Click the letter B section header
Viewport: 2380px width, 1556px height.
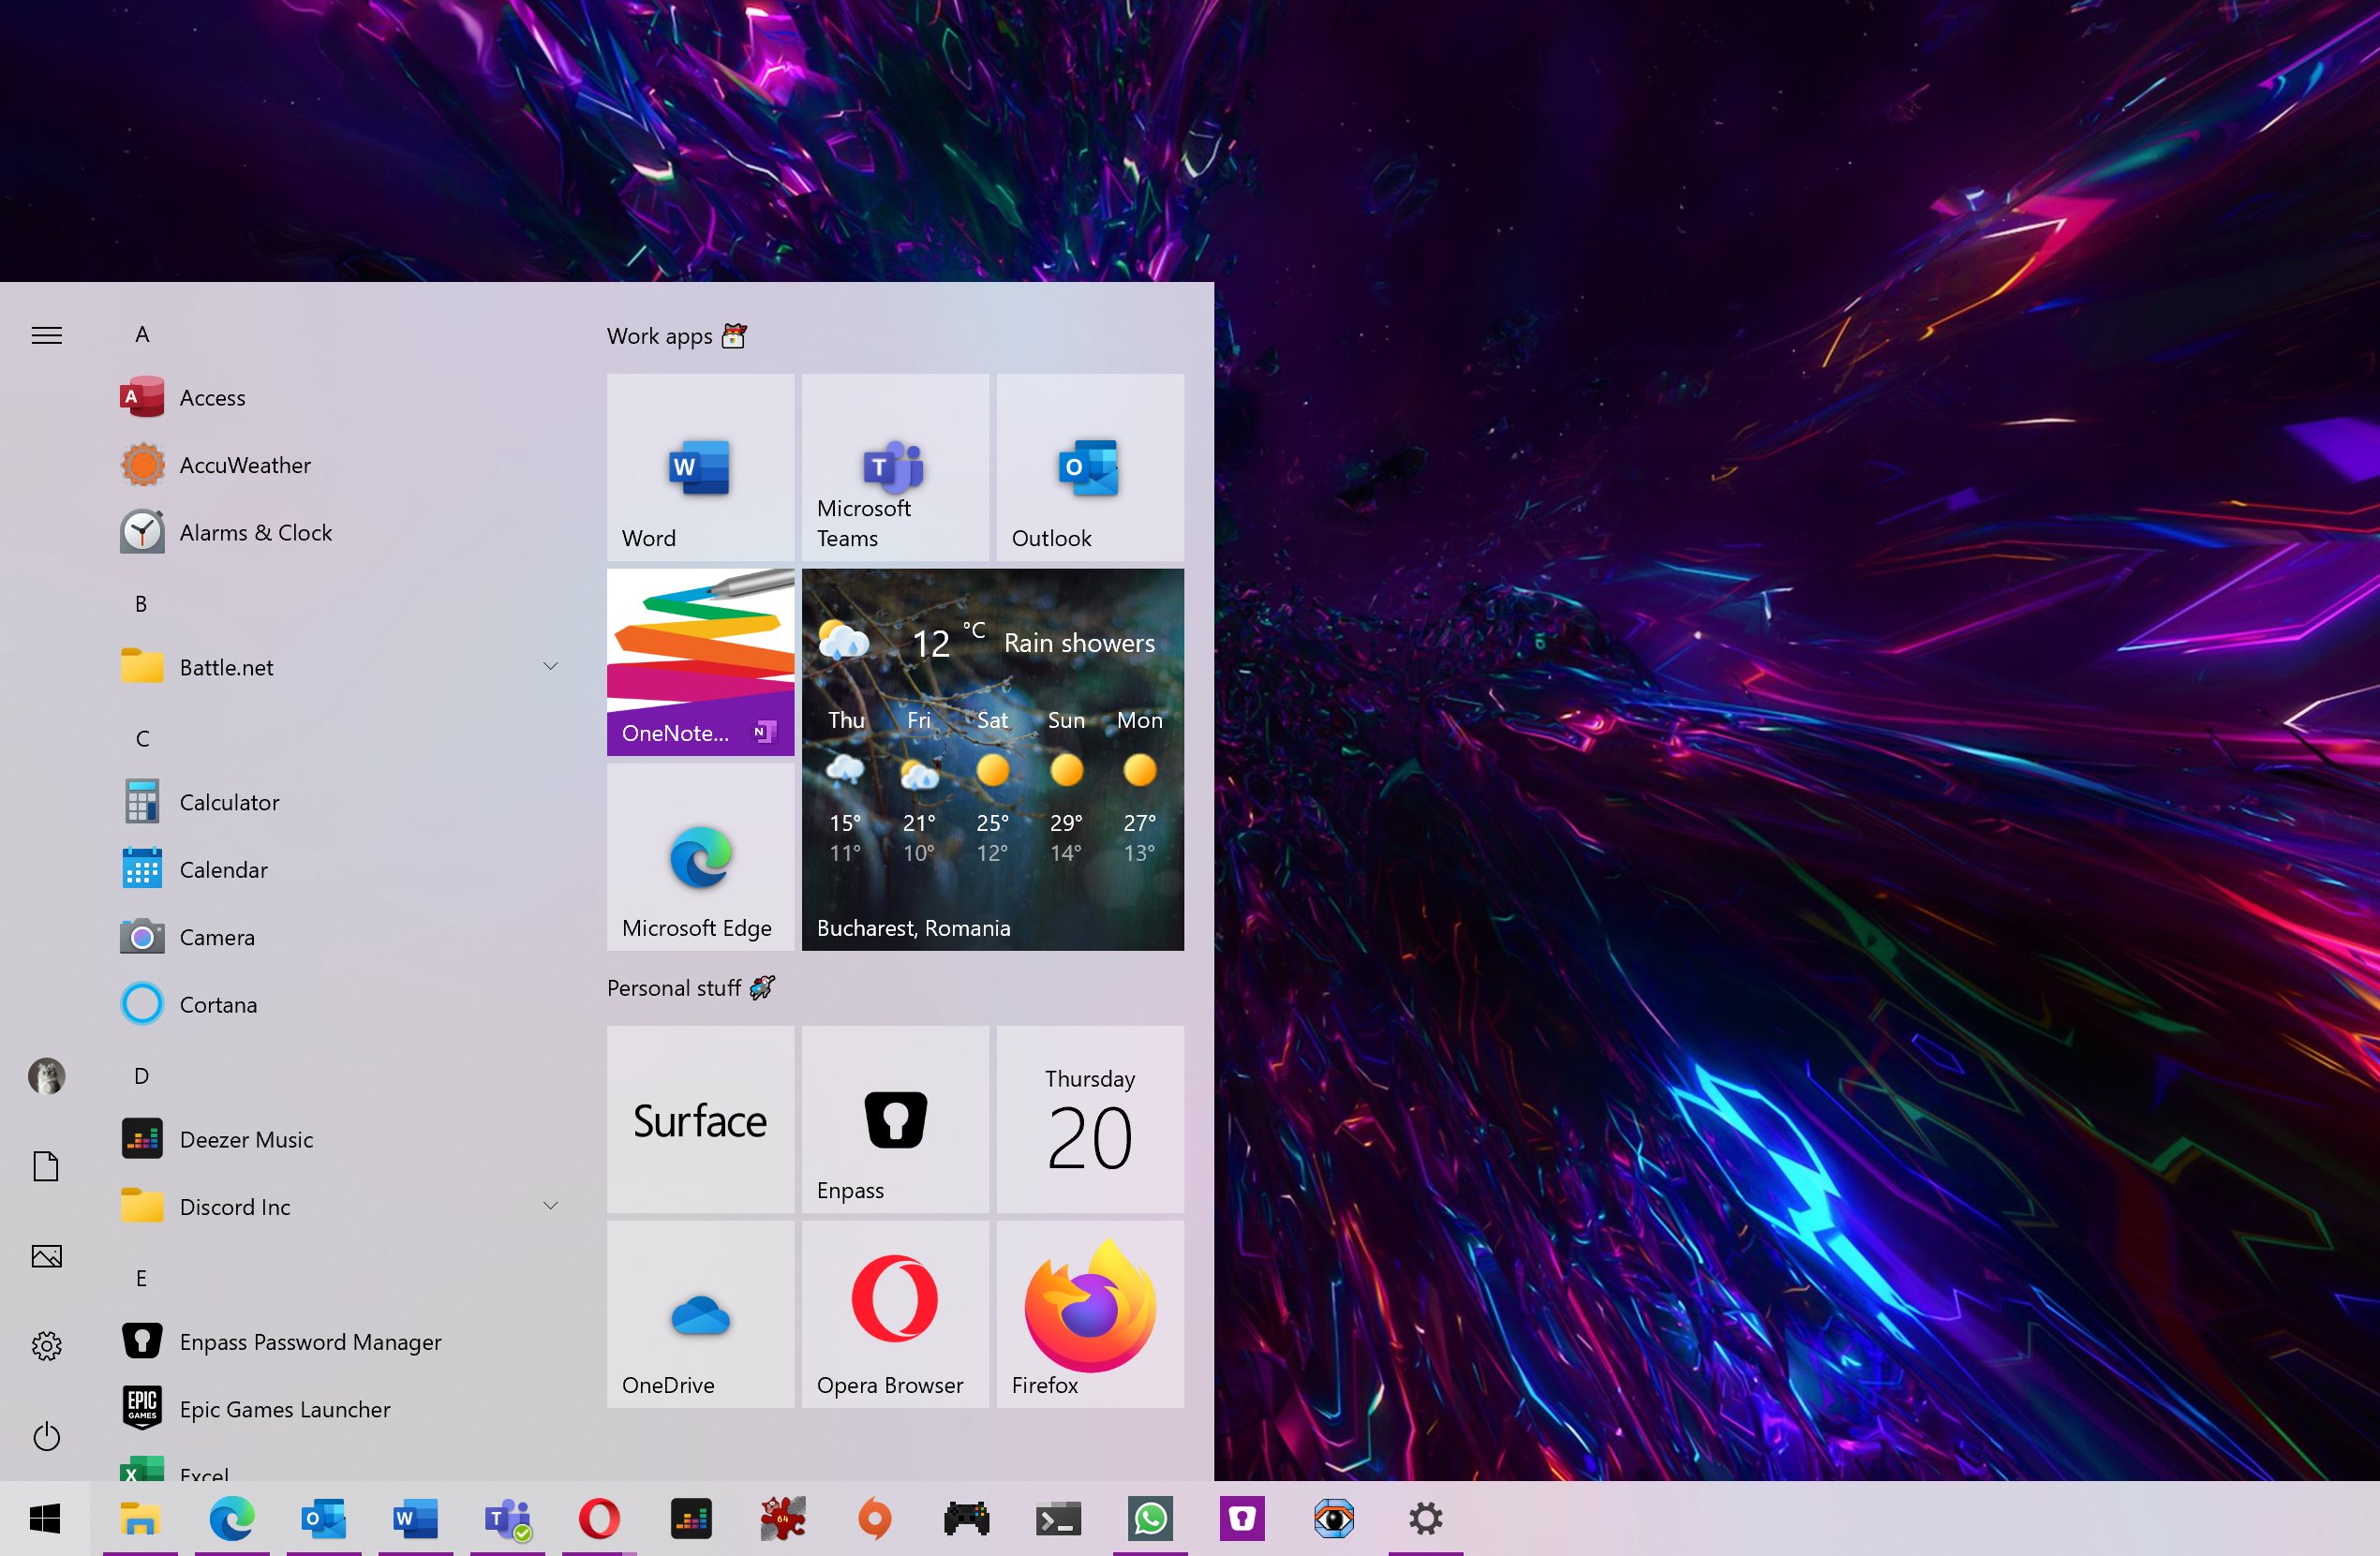pyautogui.click(x=142, y=604)
